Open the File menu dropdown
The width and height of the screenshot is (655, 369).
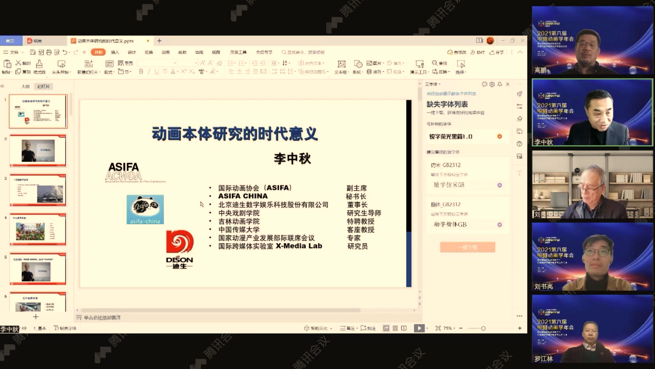13,52
